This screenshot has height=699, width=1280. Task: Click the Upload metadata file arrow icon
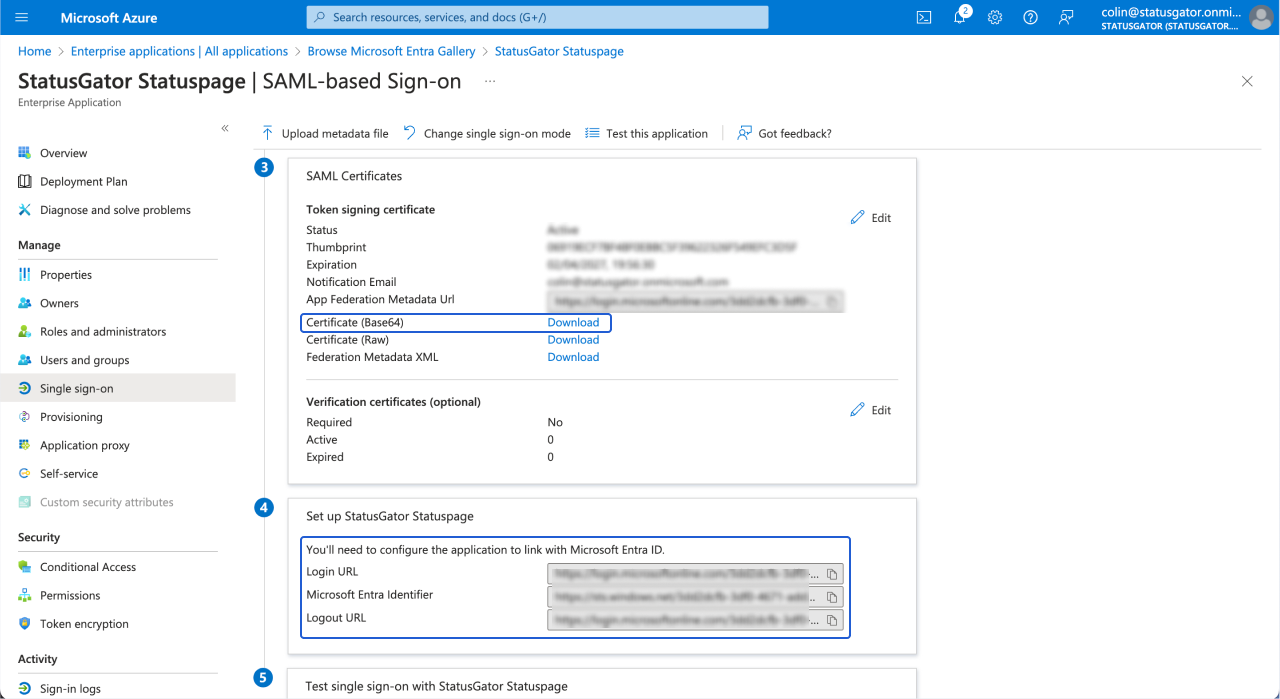[267, 133]
